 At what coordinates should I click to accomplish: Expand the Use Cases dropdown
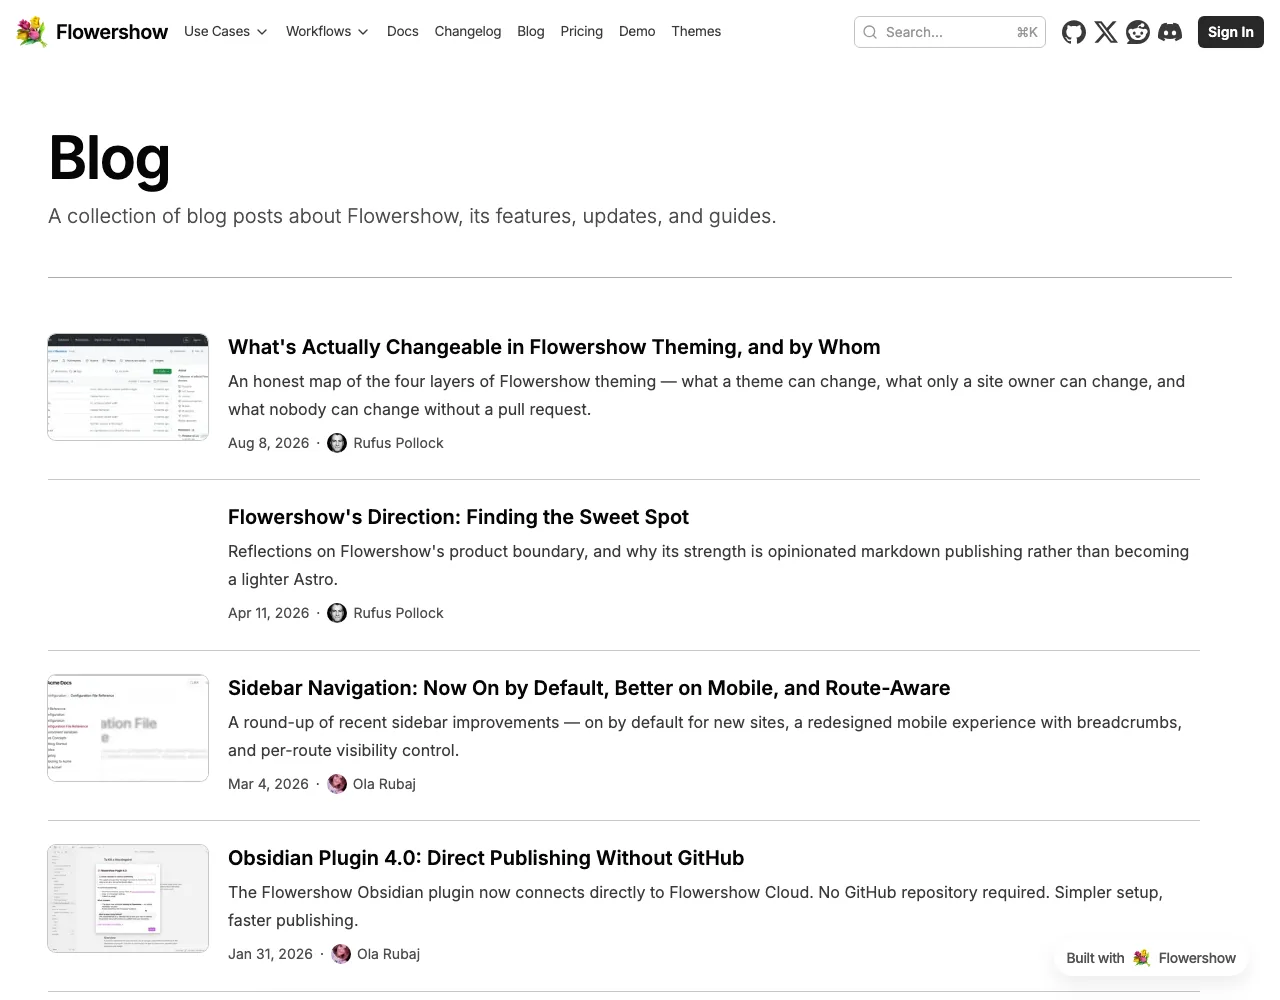[x=226, y=31]
